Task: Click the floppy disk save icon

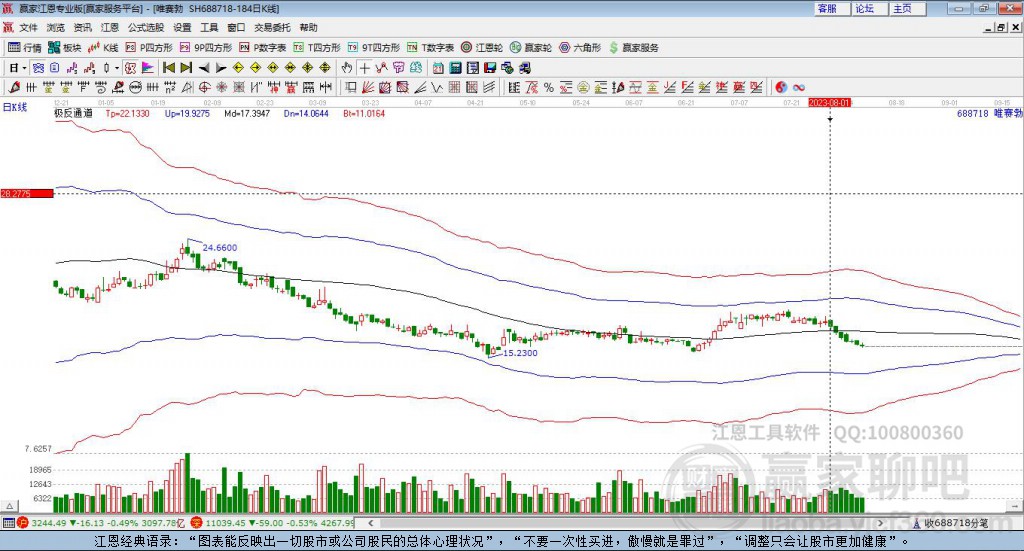Action: pyautogui.click(x=490, y=68)
